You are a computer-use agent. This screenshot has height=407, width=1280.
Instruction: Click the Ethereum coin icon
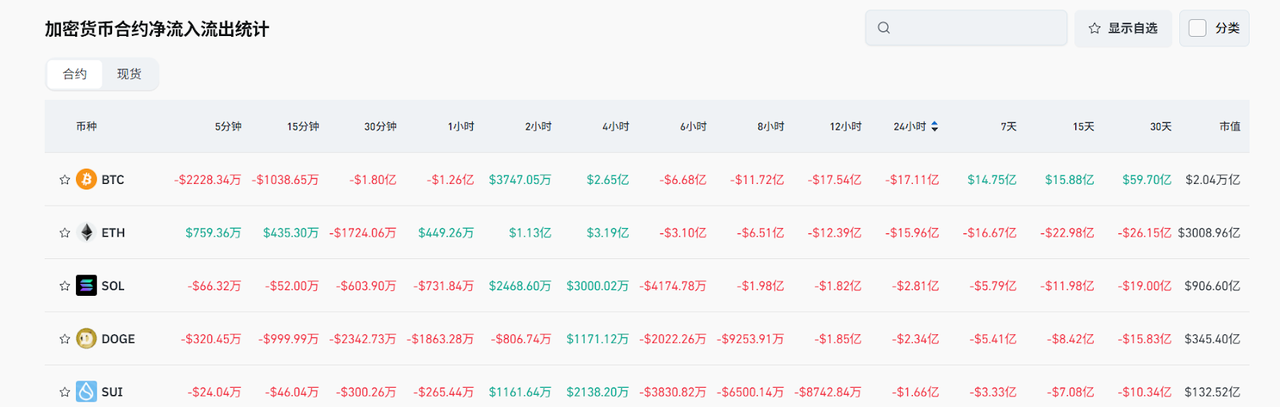(86, 233)
